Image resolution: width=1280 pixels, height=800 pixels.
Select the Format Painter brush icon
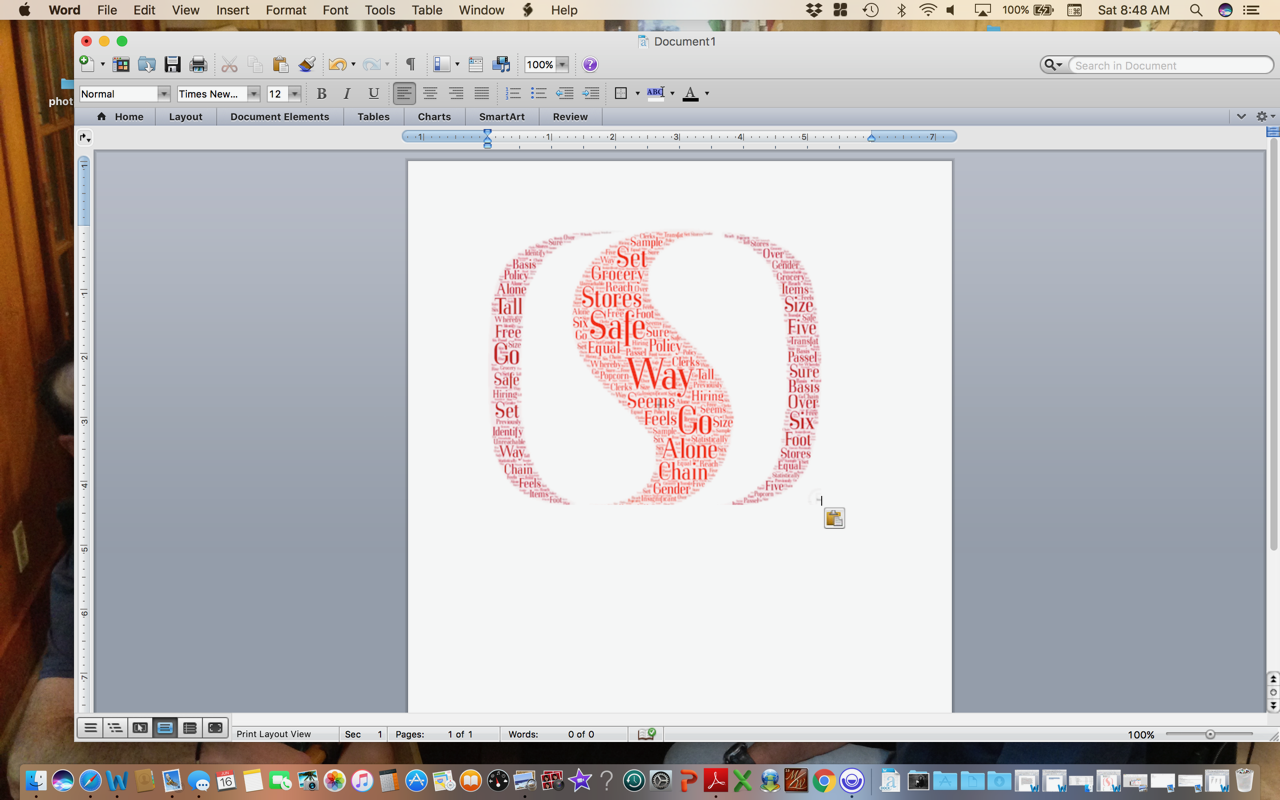tap(307, 65)
